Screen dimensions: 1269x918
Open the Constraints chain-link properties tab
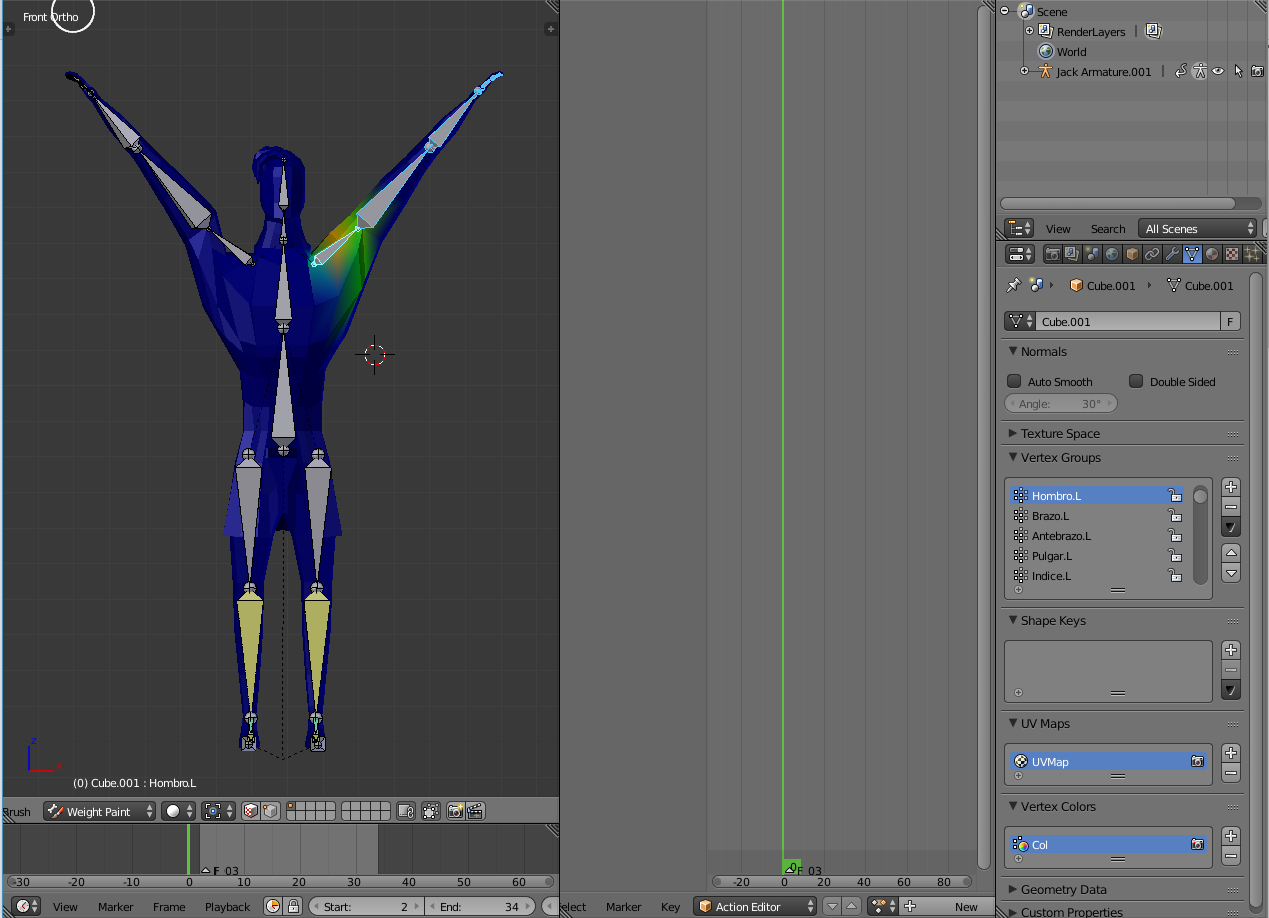[1152, 255]
